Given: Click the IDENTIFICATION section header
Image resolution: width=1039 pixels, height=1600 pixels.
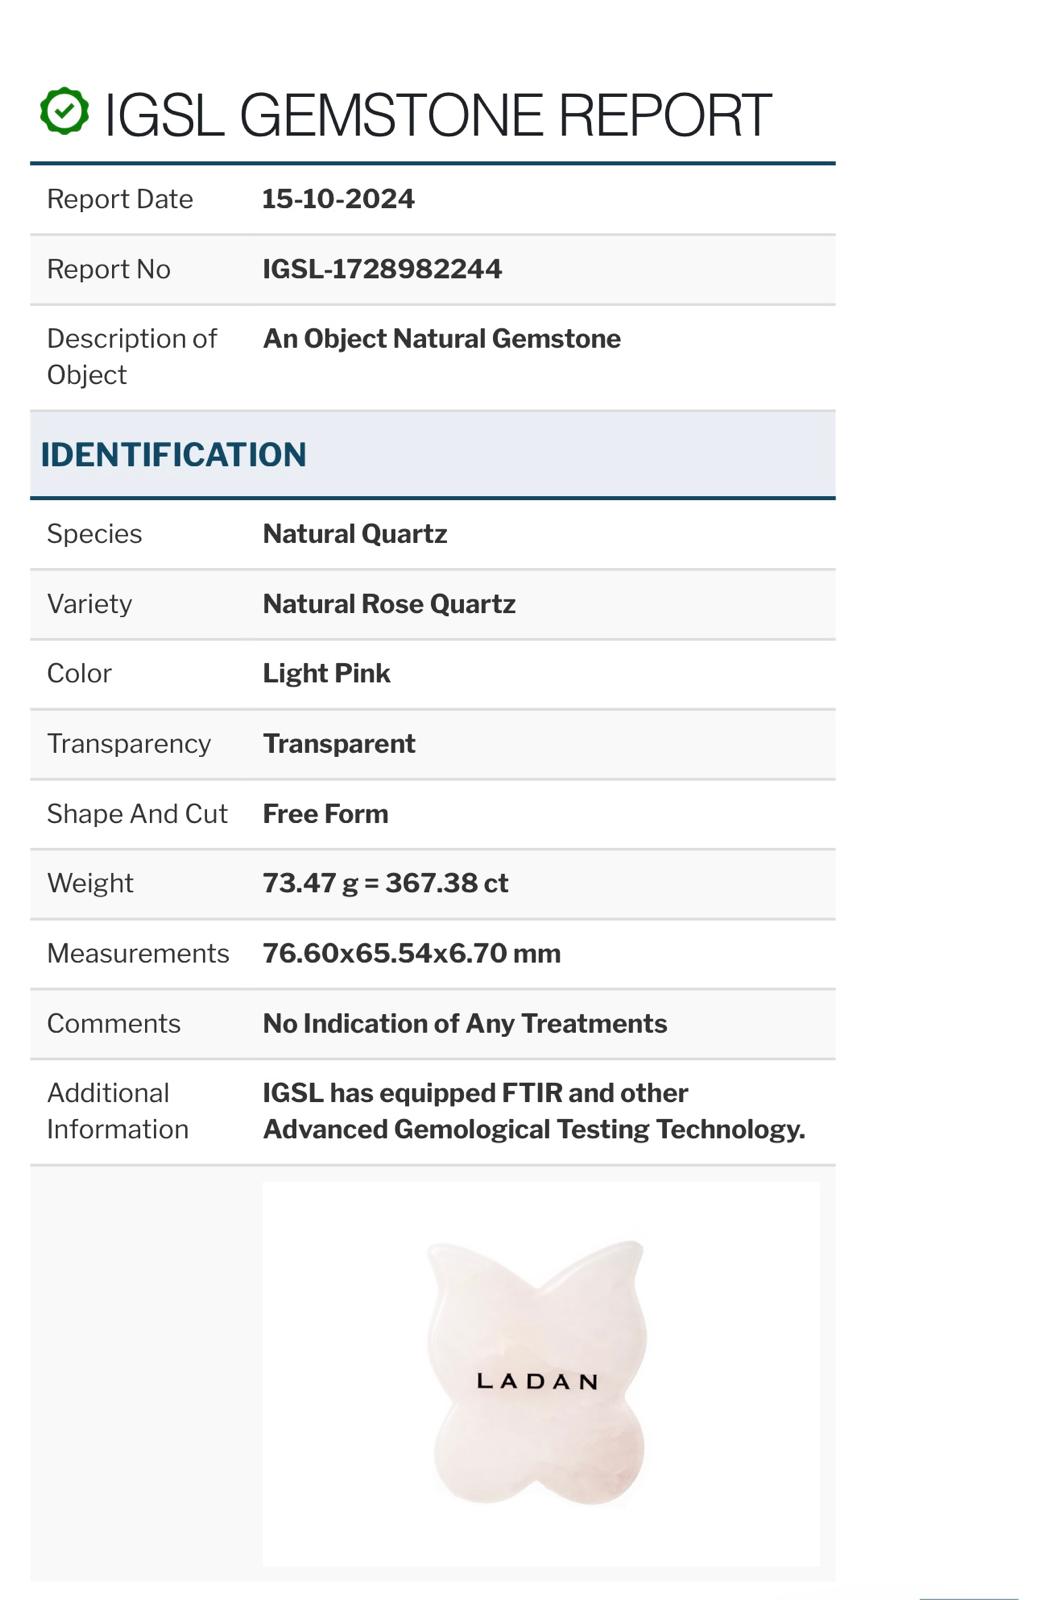Looking at the screenshot, I should 174,455.
